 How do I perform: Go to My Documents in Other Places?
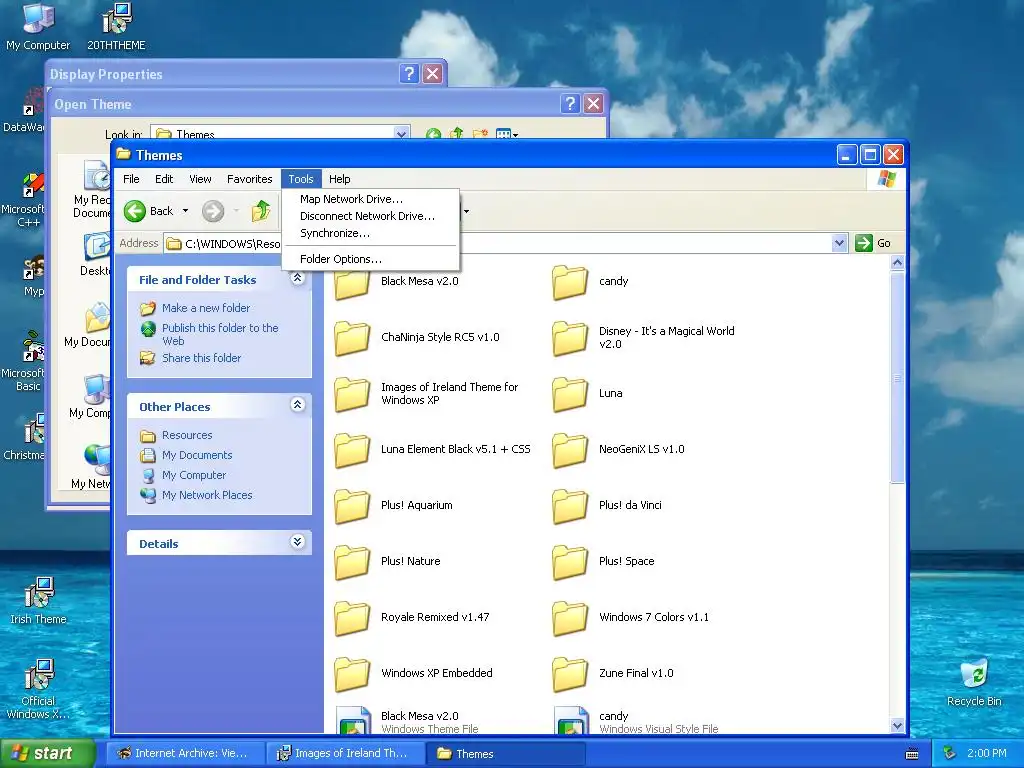point(197,455)
